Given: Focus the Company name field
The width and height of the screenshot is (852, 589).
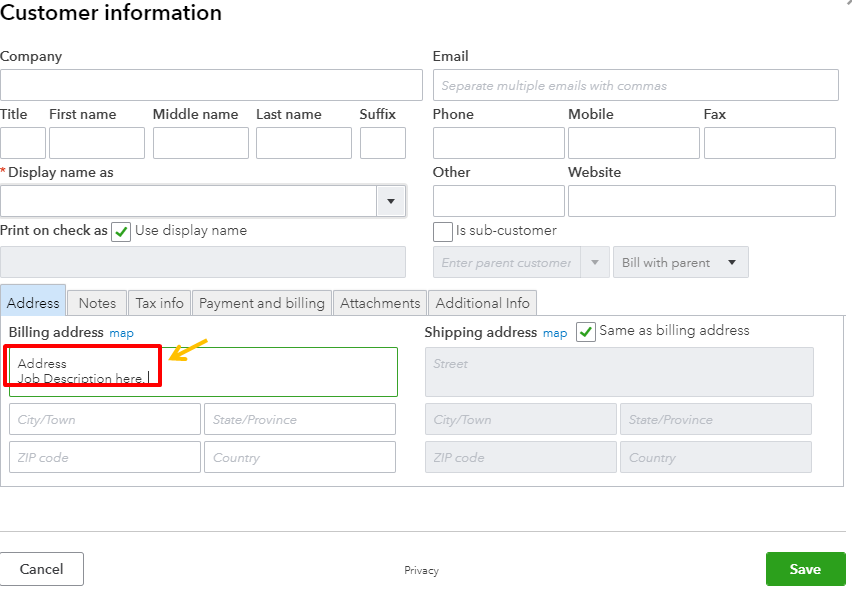Looking at the screenshot, I should click(x=211, y=85).
